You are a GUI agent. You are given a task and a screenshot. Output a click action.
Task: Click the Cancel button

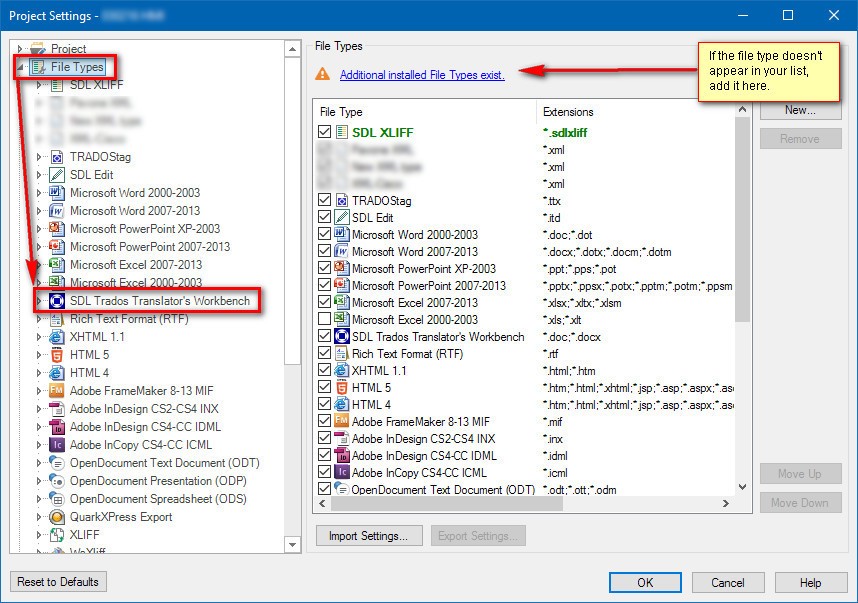point(728,583)
